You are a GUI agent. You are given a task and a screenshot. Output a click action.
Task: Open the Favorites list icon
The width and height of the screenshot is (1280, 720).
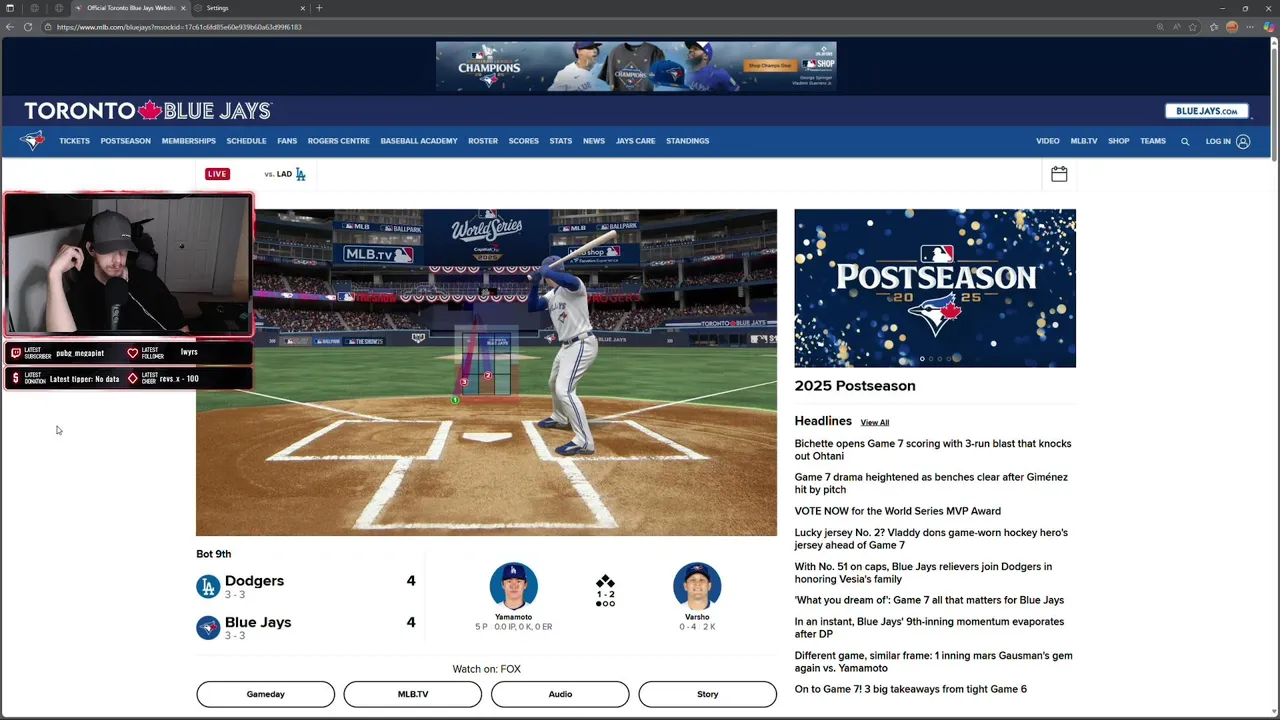1214,27
